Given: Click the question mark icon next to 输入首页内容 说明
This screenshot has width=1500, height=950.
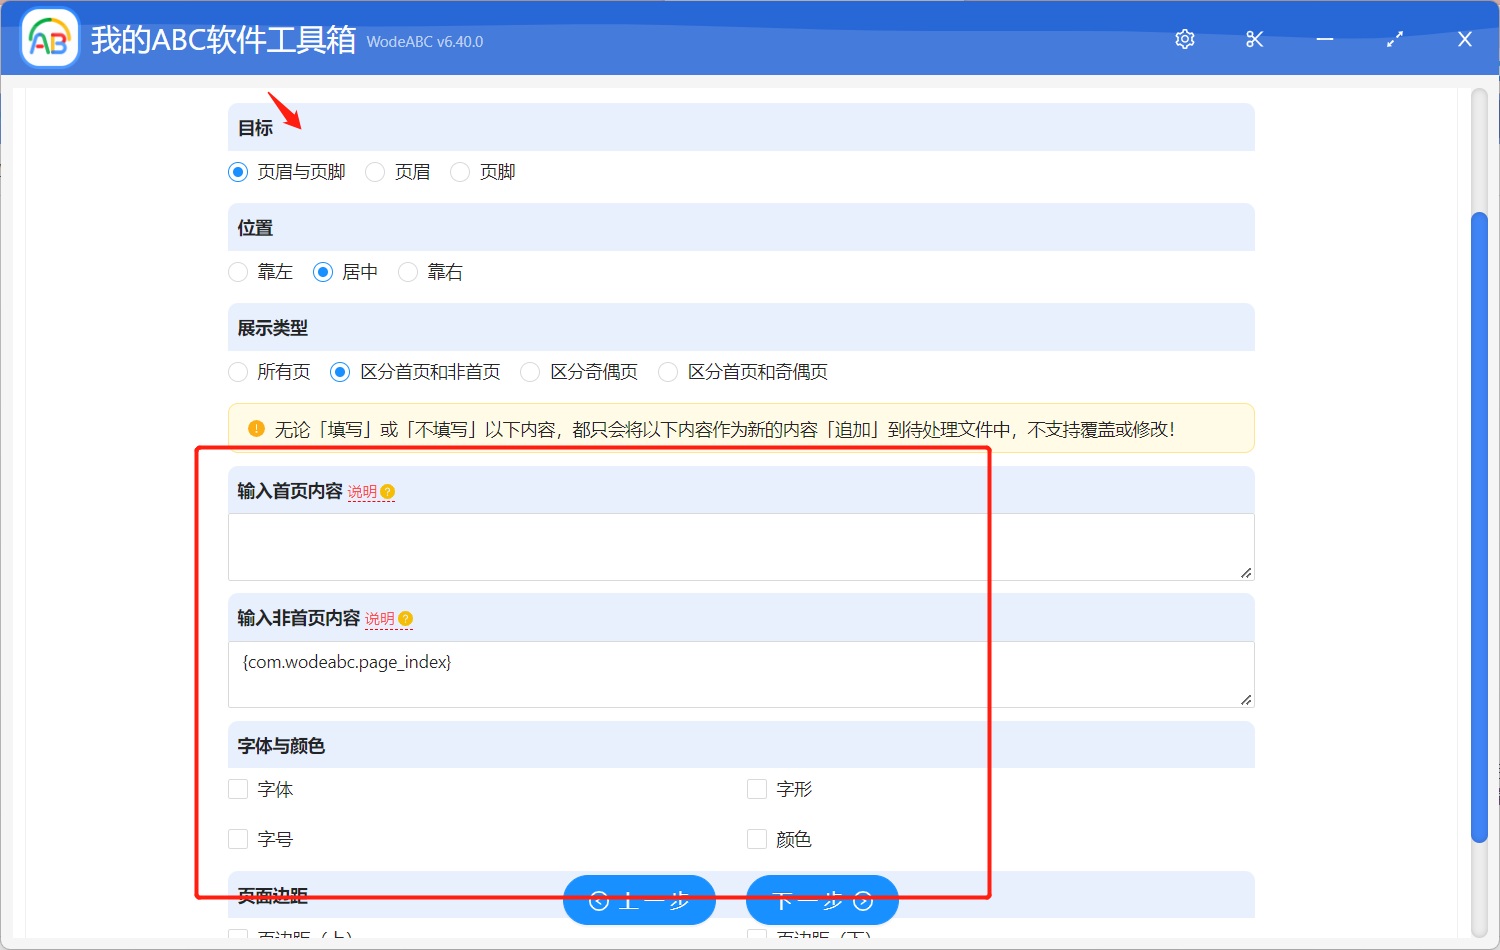Looking at the screenshot, I should click(x=389, y=491).
